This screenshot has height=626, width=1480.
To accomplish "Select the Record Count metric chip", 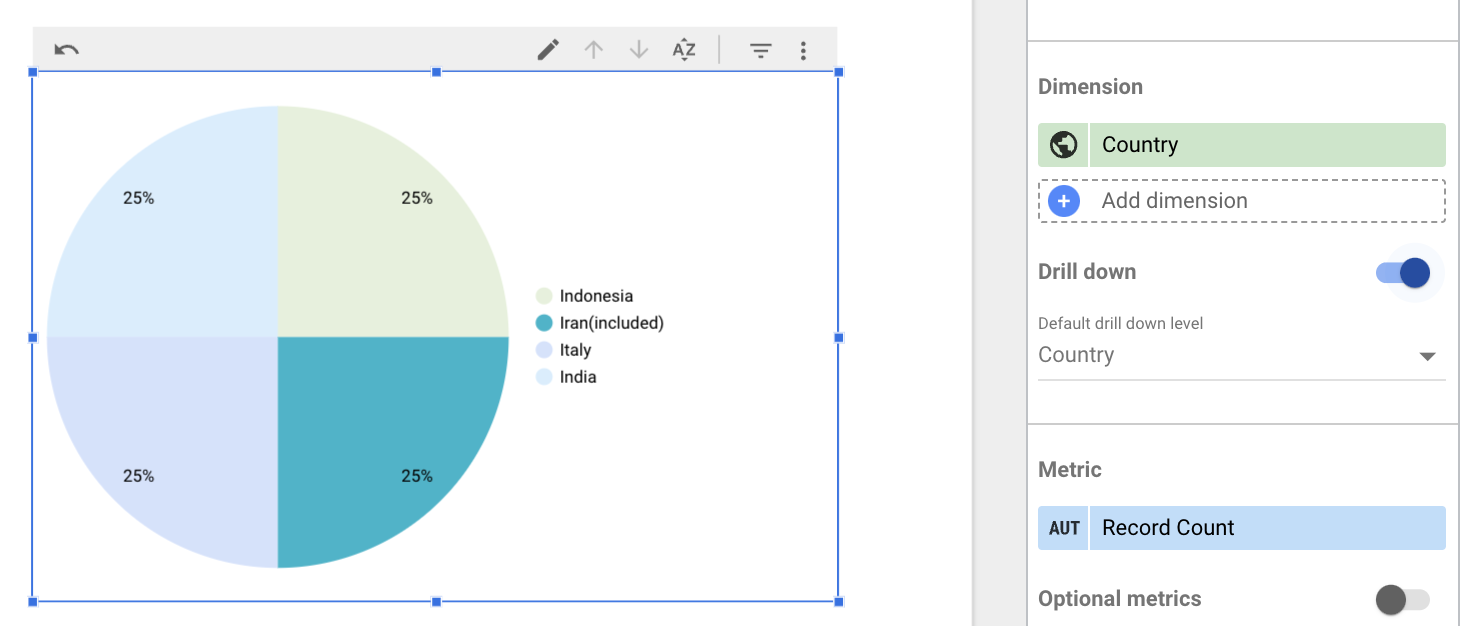I will point(1242,528).
